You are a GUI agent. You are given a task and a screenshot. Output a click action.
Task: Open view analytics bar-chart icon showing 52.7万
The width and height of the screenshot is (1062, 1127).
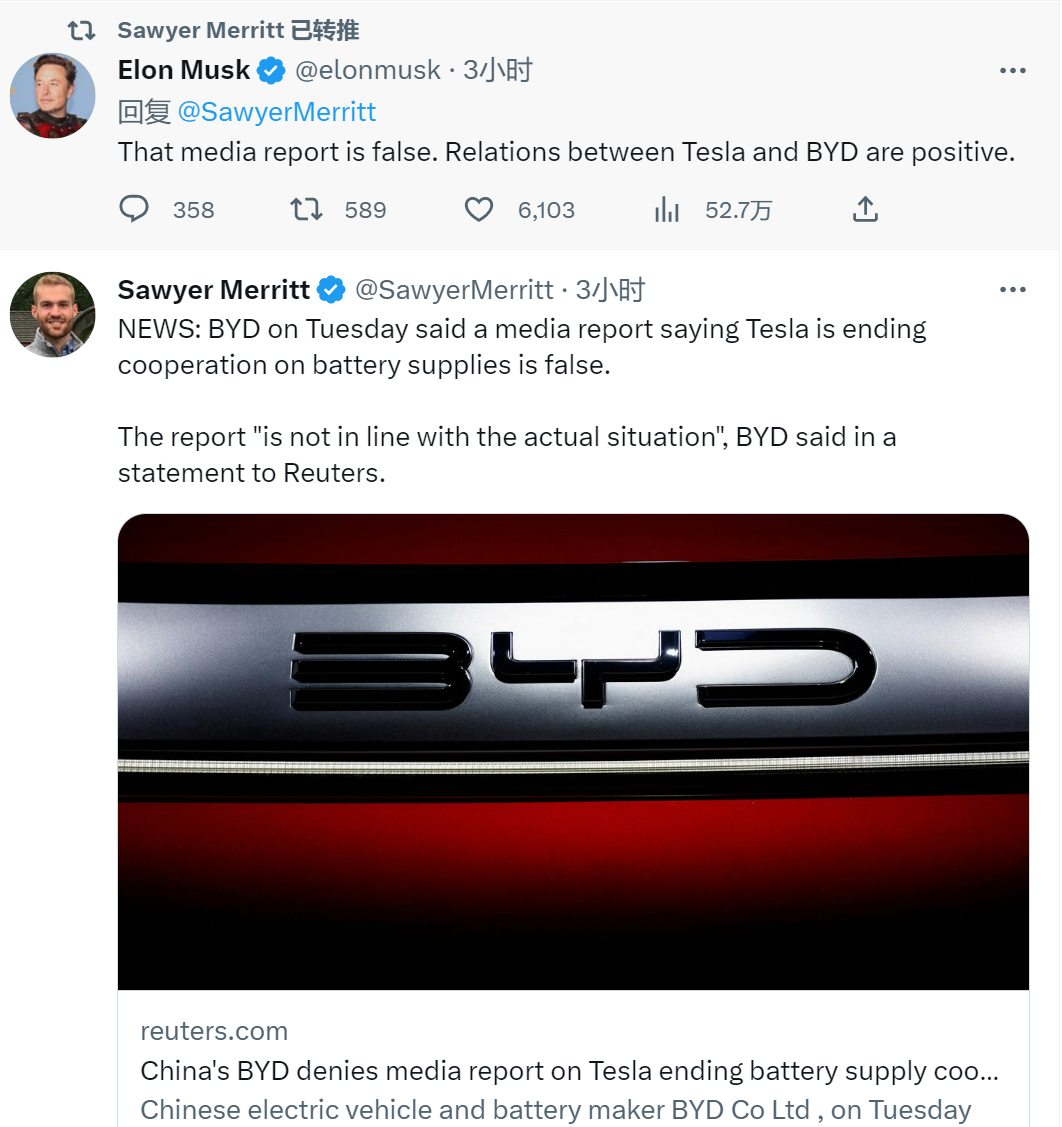click(x=667, y=209)
